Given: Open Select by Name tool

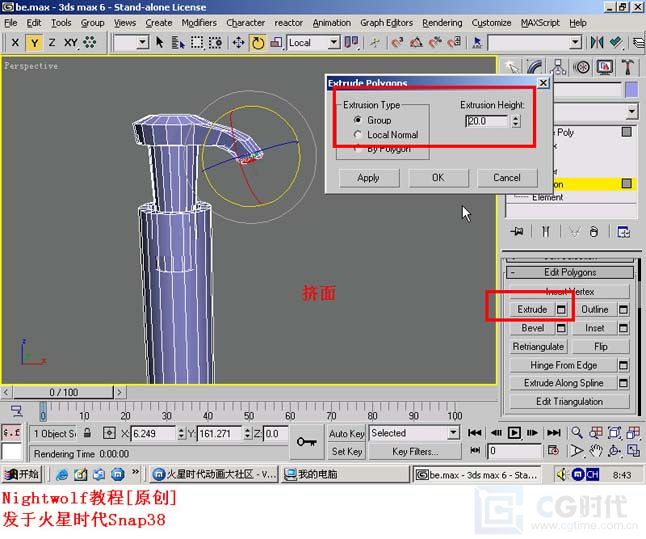Looking at the screenshot, I should tap(178, 42).
